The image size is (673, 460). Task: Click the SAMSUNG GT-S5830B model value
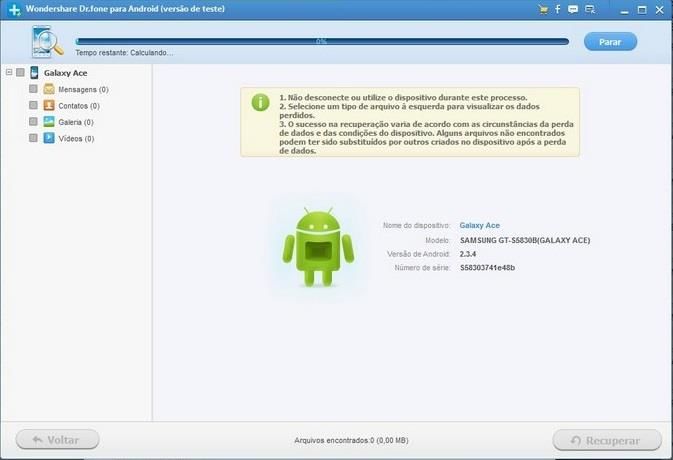tap(525, 240)
